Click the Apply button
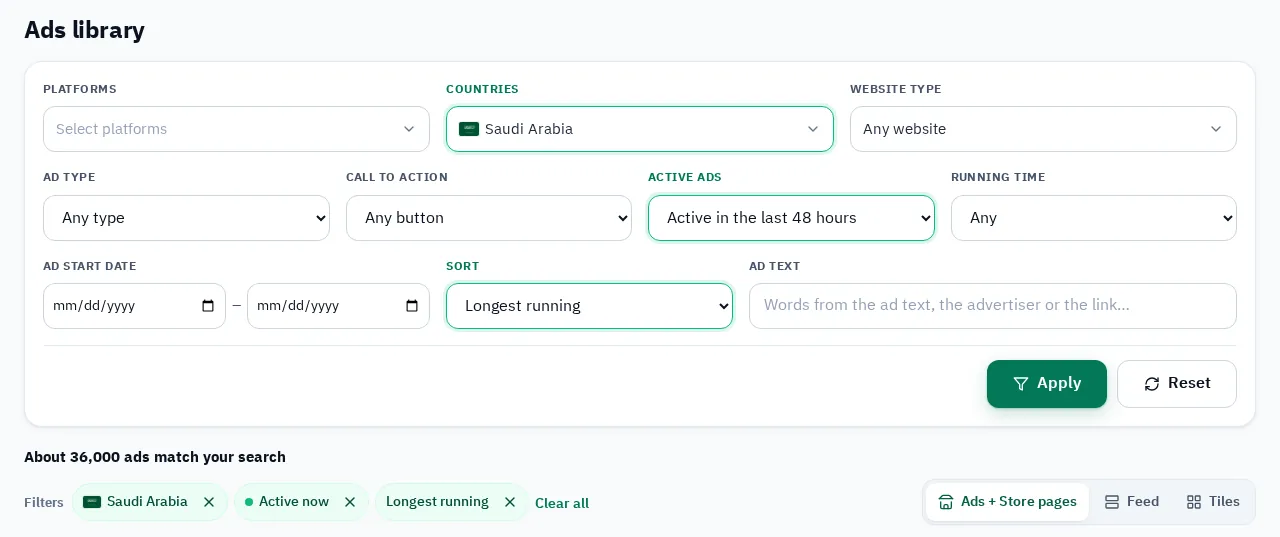This screenshot has height=537, width=1280. [1047, 384]
